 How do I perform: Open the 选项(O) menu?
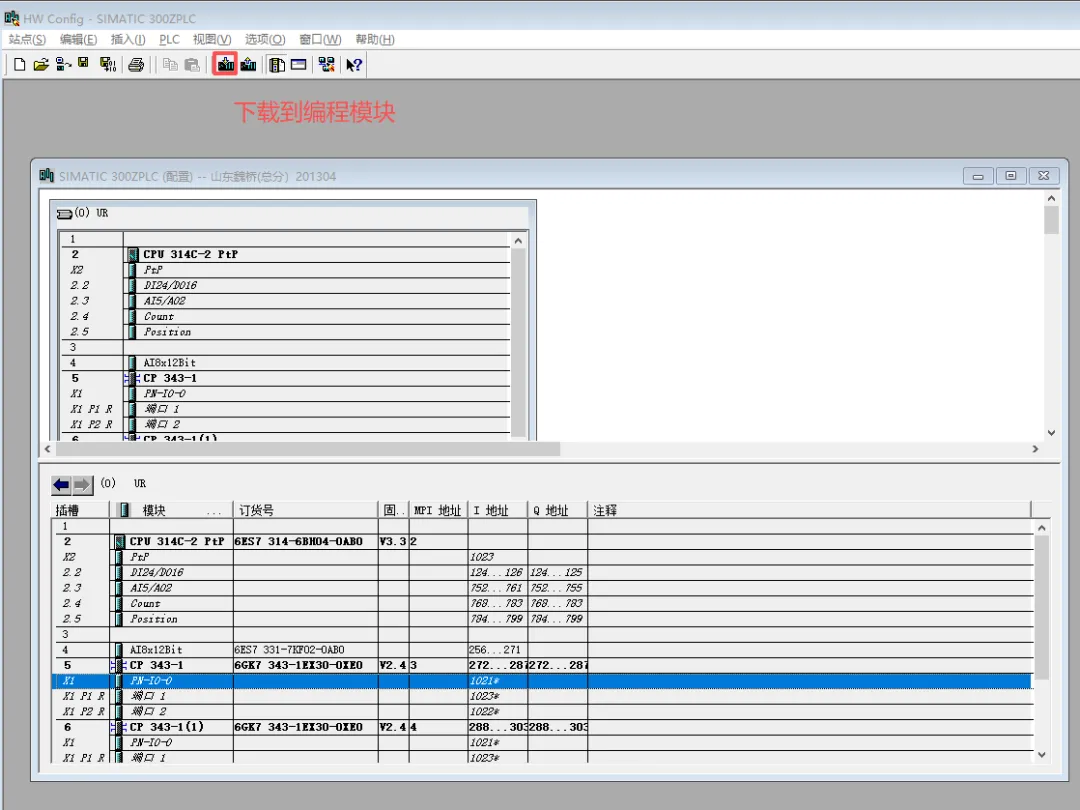(x=265, y=39)
